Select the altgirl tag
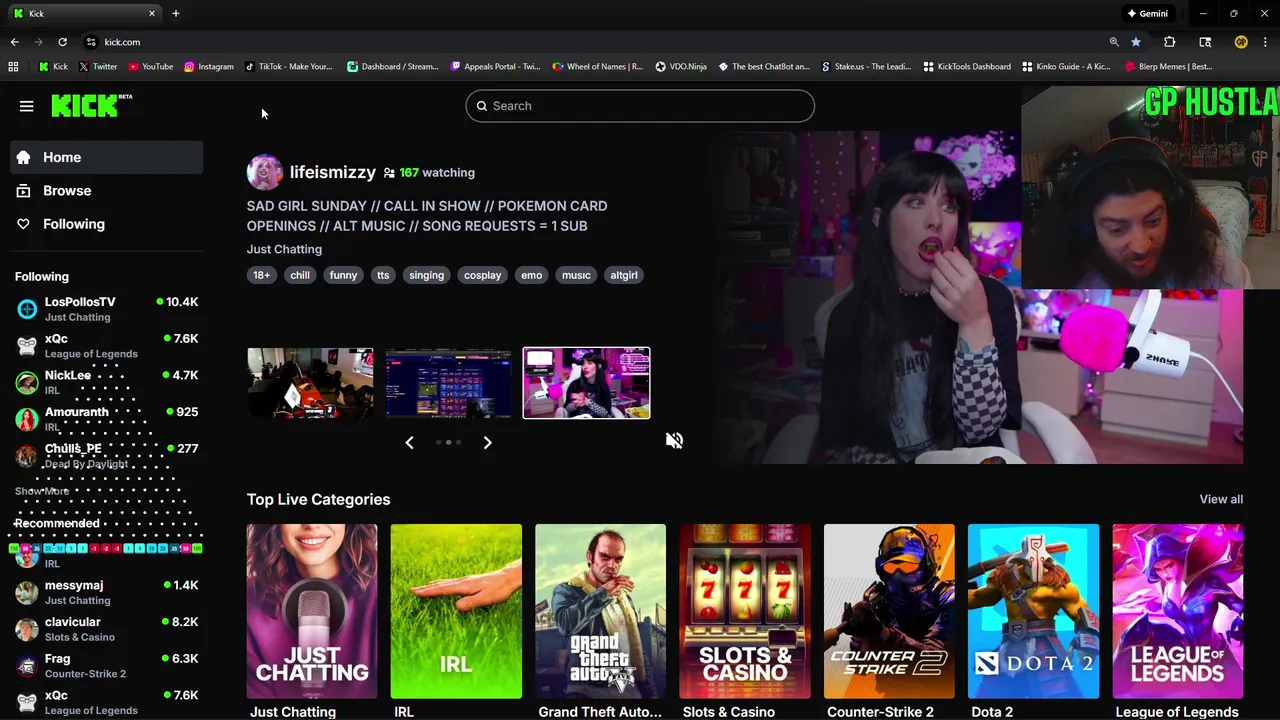The height and width of the screenshot is (720, 1280). tap(624, 275)
